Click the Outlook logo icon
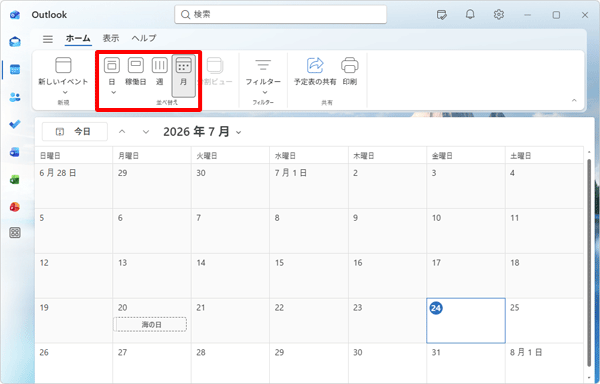The width and height of the screenshot is (600, 384). (15, 15)
